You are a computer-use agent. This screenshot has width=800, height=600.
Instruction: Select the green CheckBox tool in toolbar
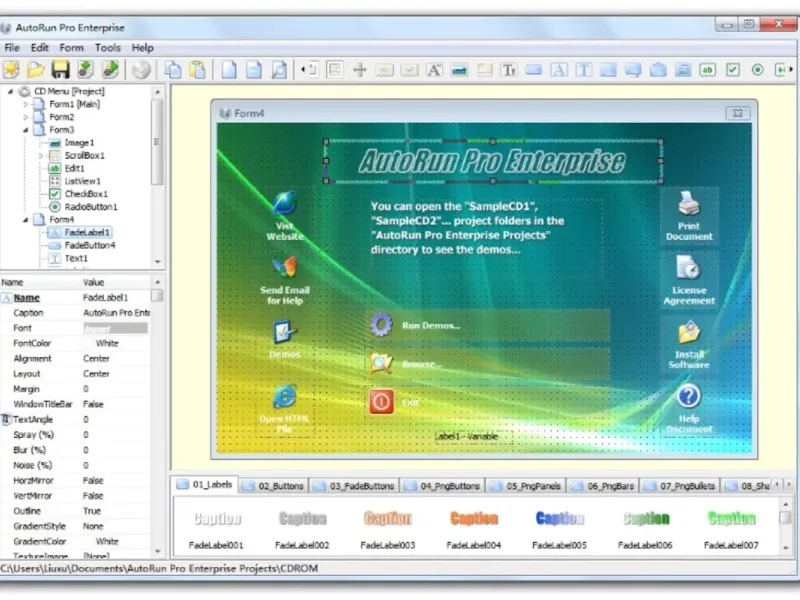[x=733, y=70]
